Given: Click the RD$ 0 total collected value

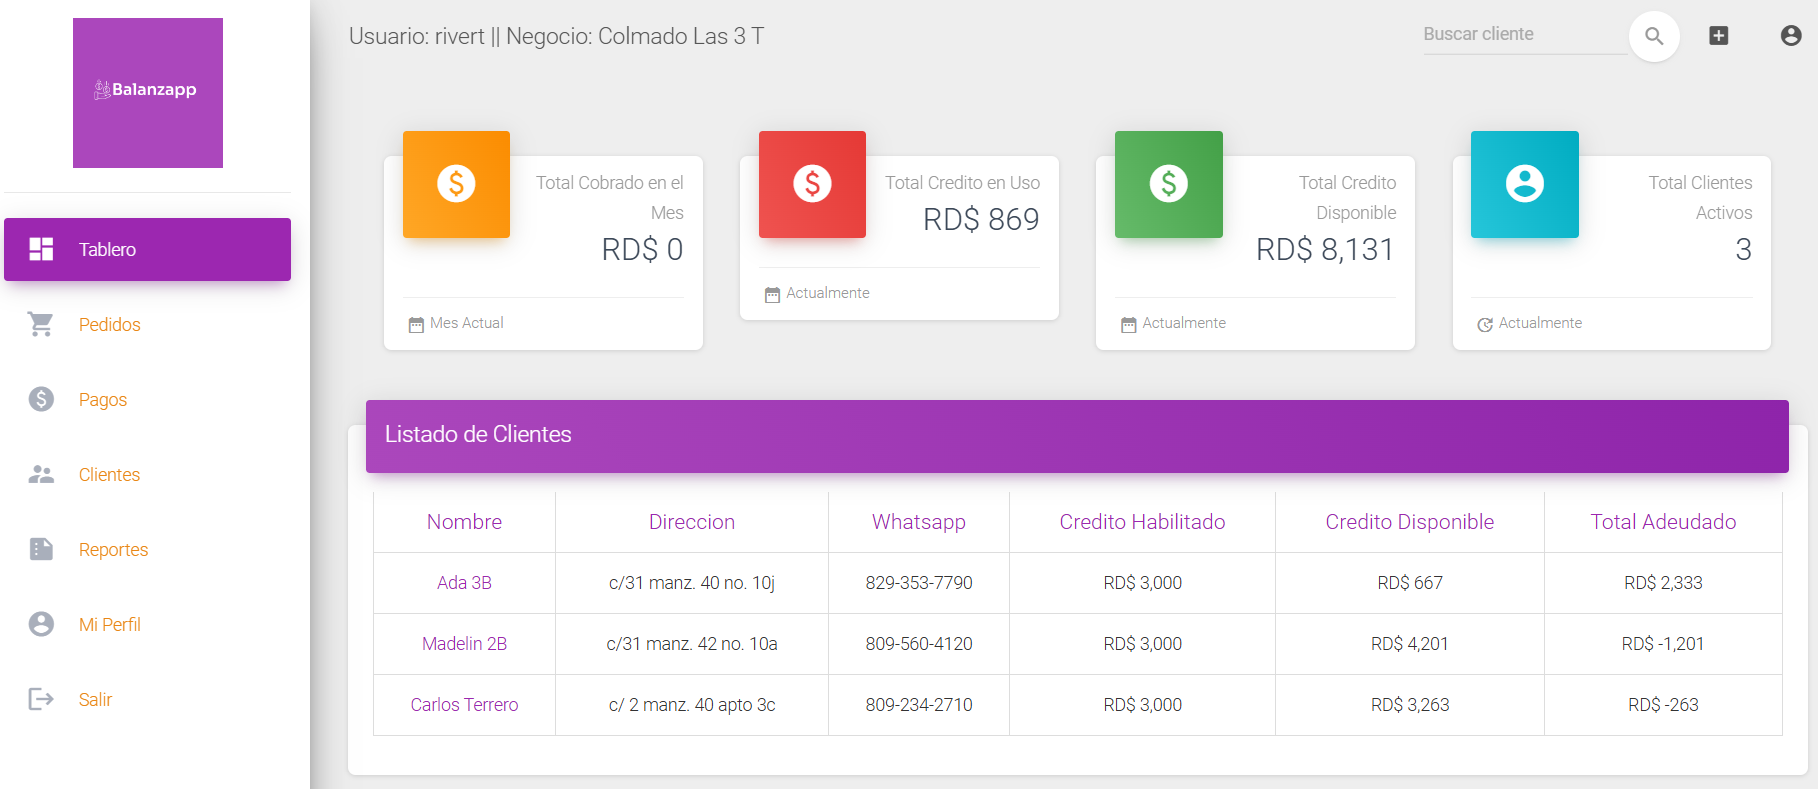Looking at the screenshot, I should coord(642,249).
